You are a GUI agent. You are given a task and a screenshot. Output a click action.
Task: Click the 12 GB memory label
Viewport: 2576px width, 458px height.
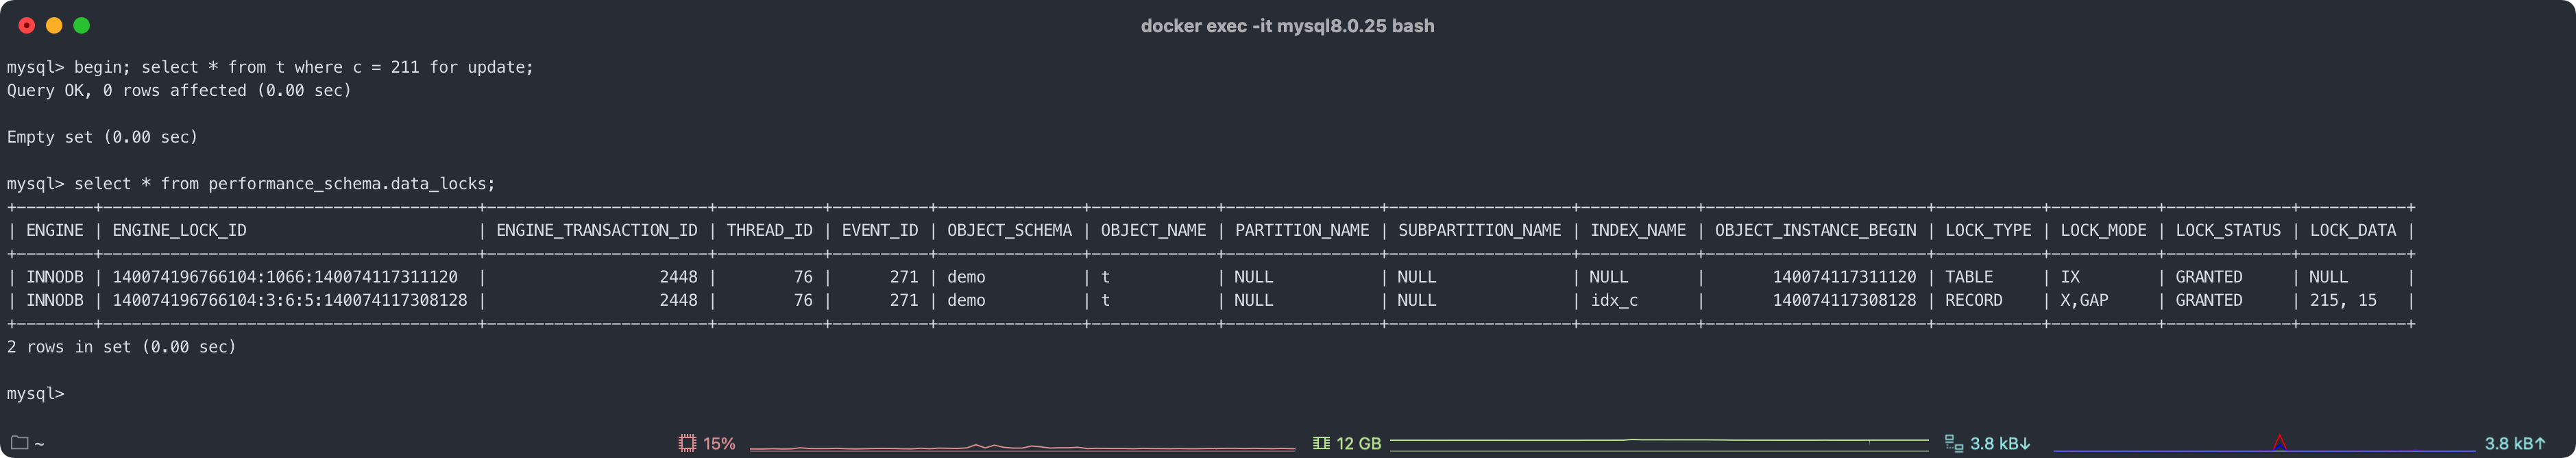click(x=1358, y=443)
